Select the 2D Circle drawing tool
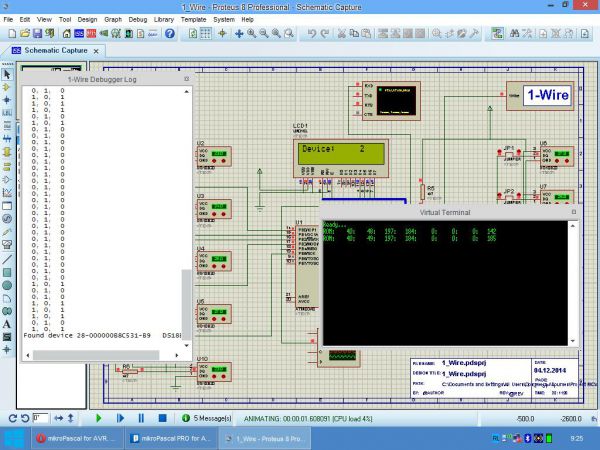The image size is (600, 450). (x=7, y=285)
